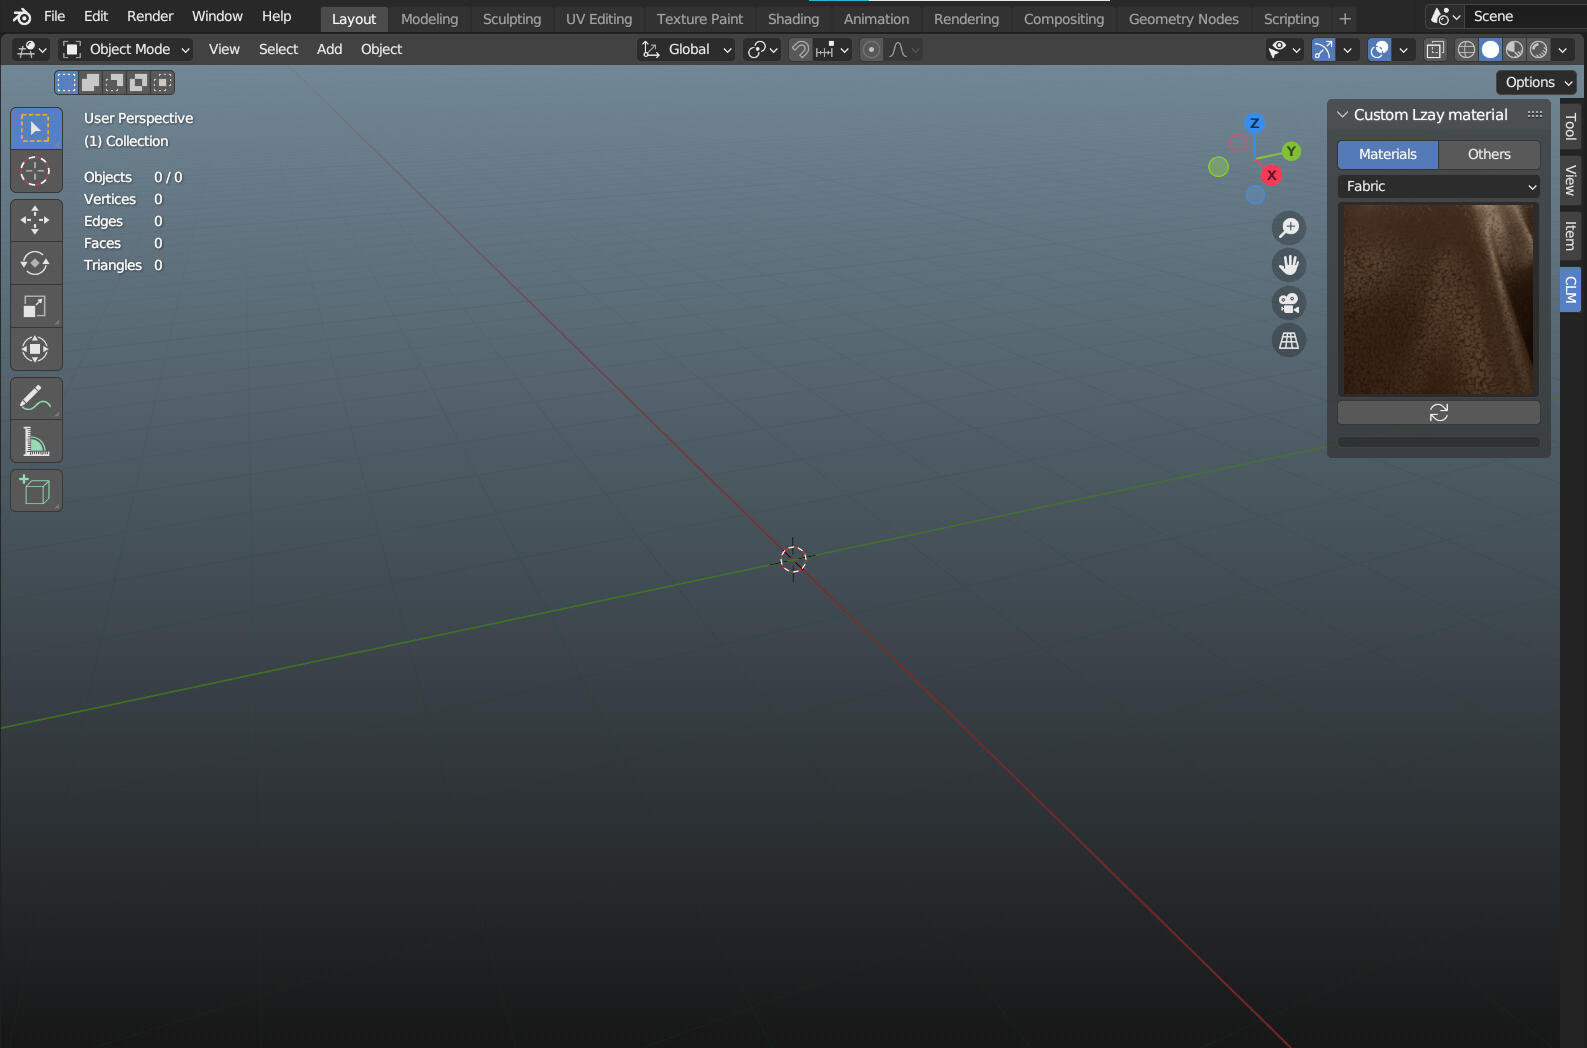The width and height of the screenshot is (1587, 1048).
Task: Activate the Move tool
Action: tap(35, 220)
